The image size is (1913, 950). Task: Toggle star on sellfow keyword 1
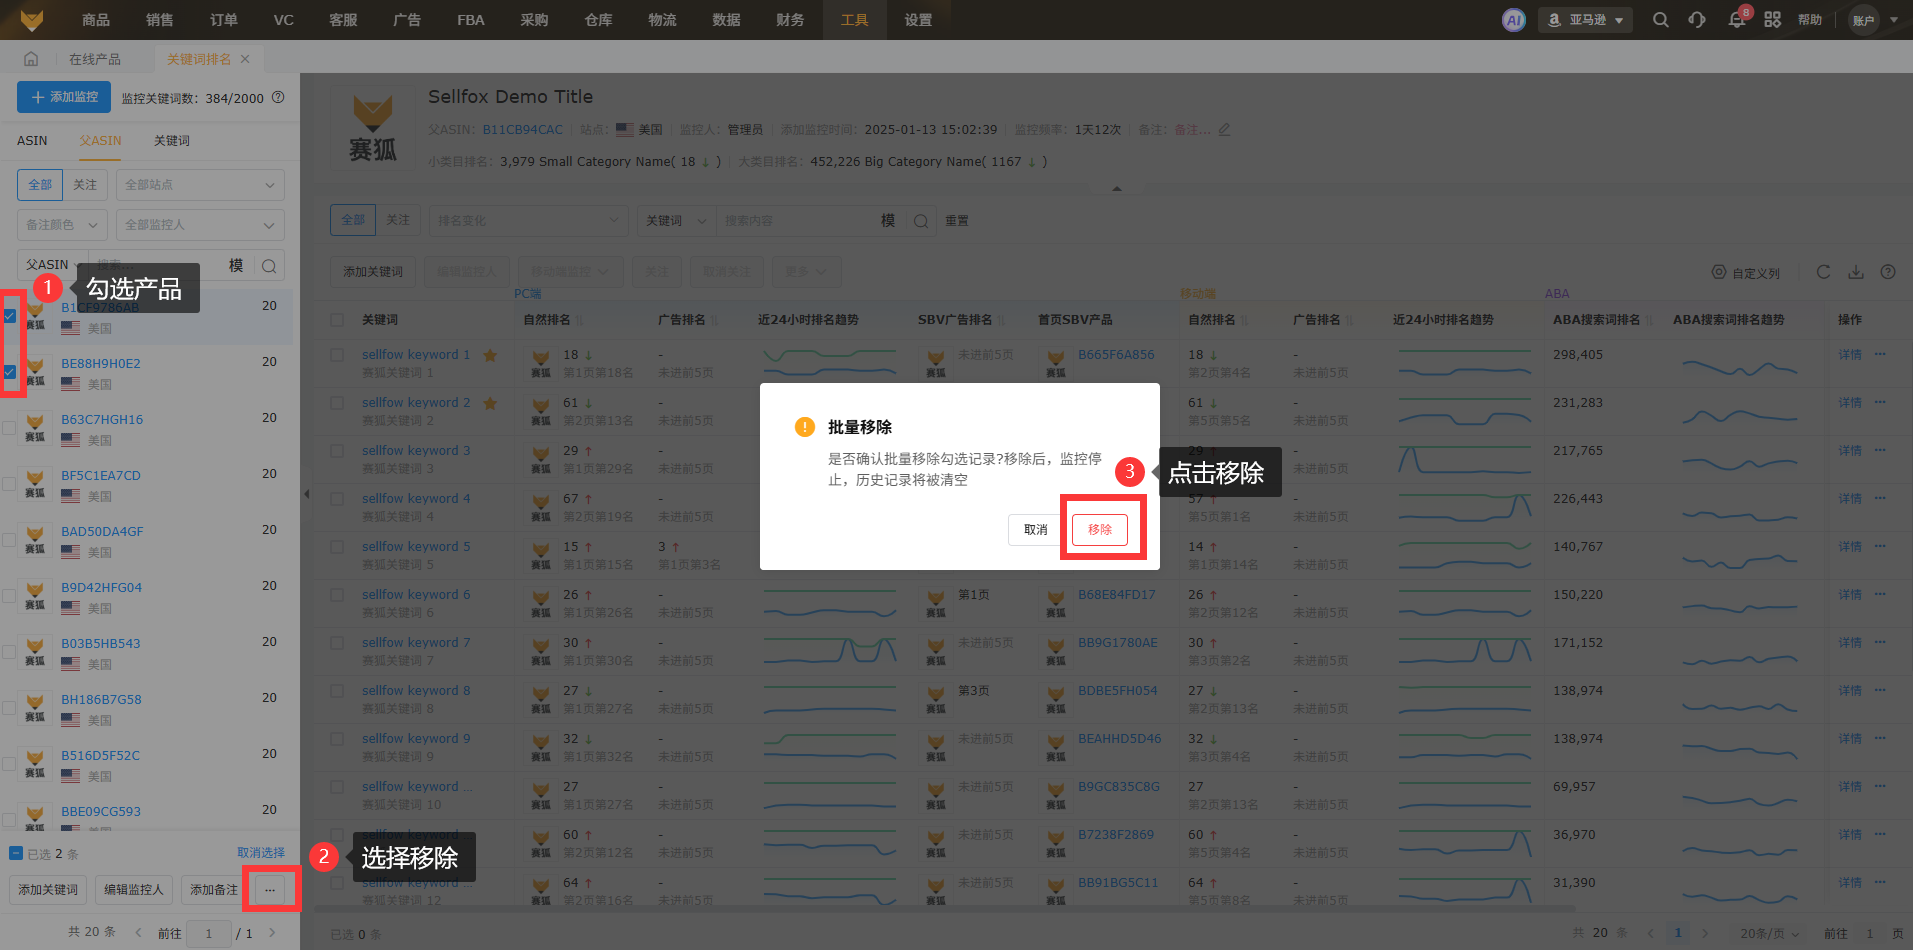tap(490, 355)
